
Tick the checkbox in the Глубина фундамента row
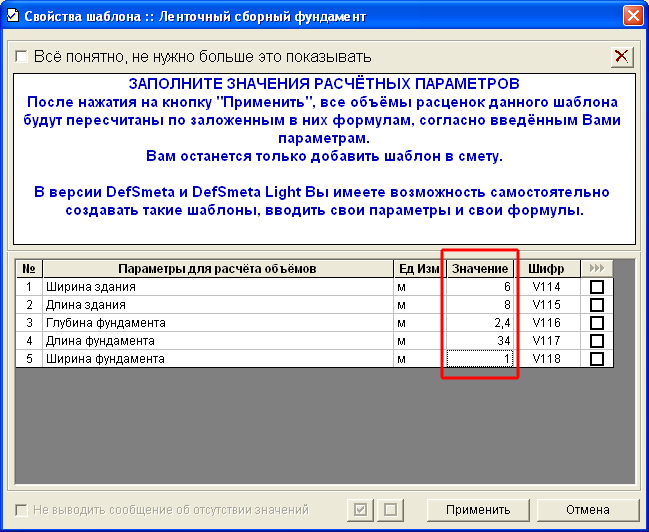tap(596, 323)
